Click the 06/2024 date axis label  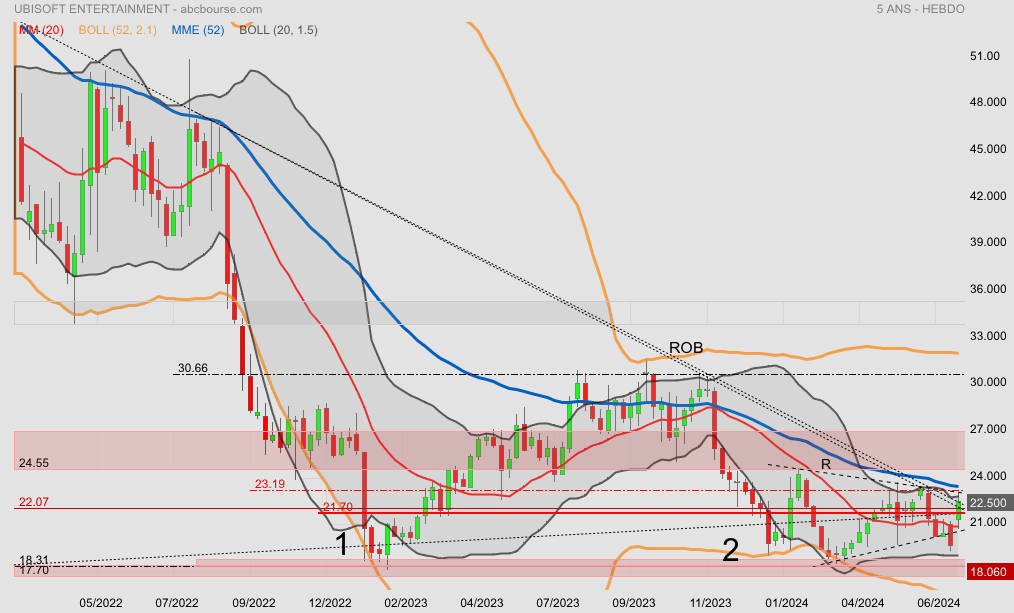pos(938,603)
